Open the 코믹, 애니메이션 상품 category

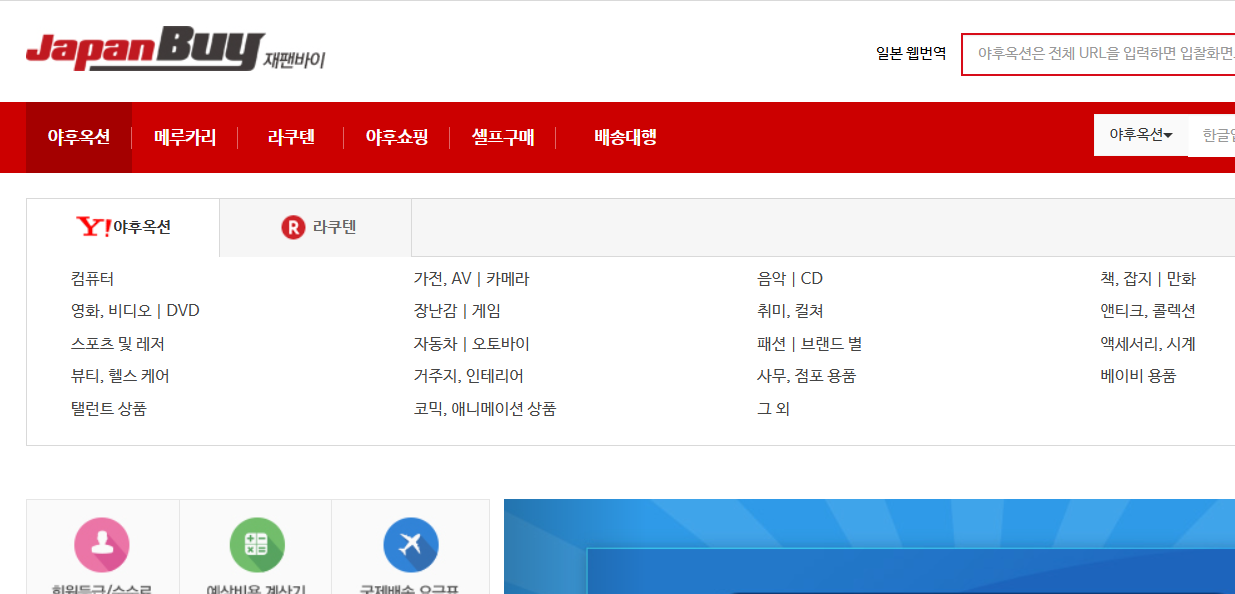[485, 409]
